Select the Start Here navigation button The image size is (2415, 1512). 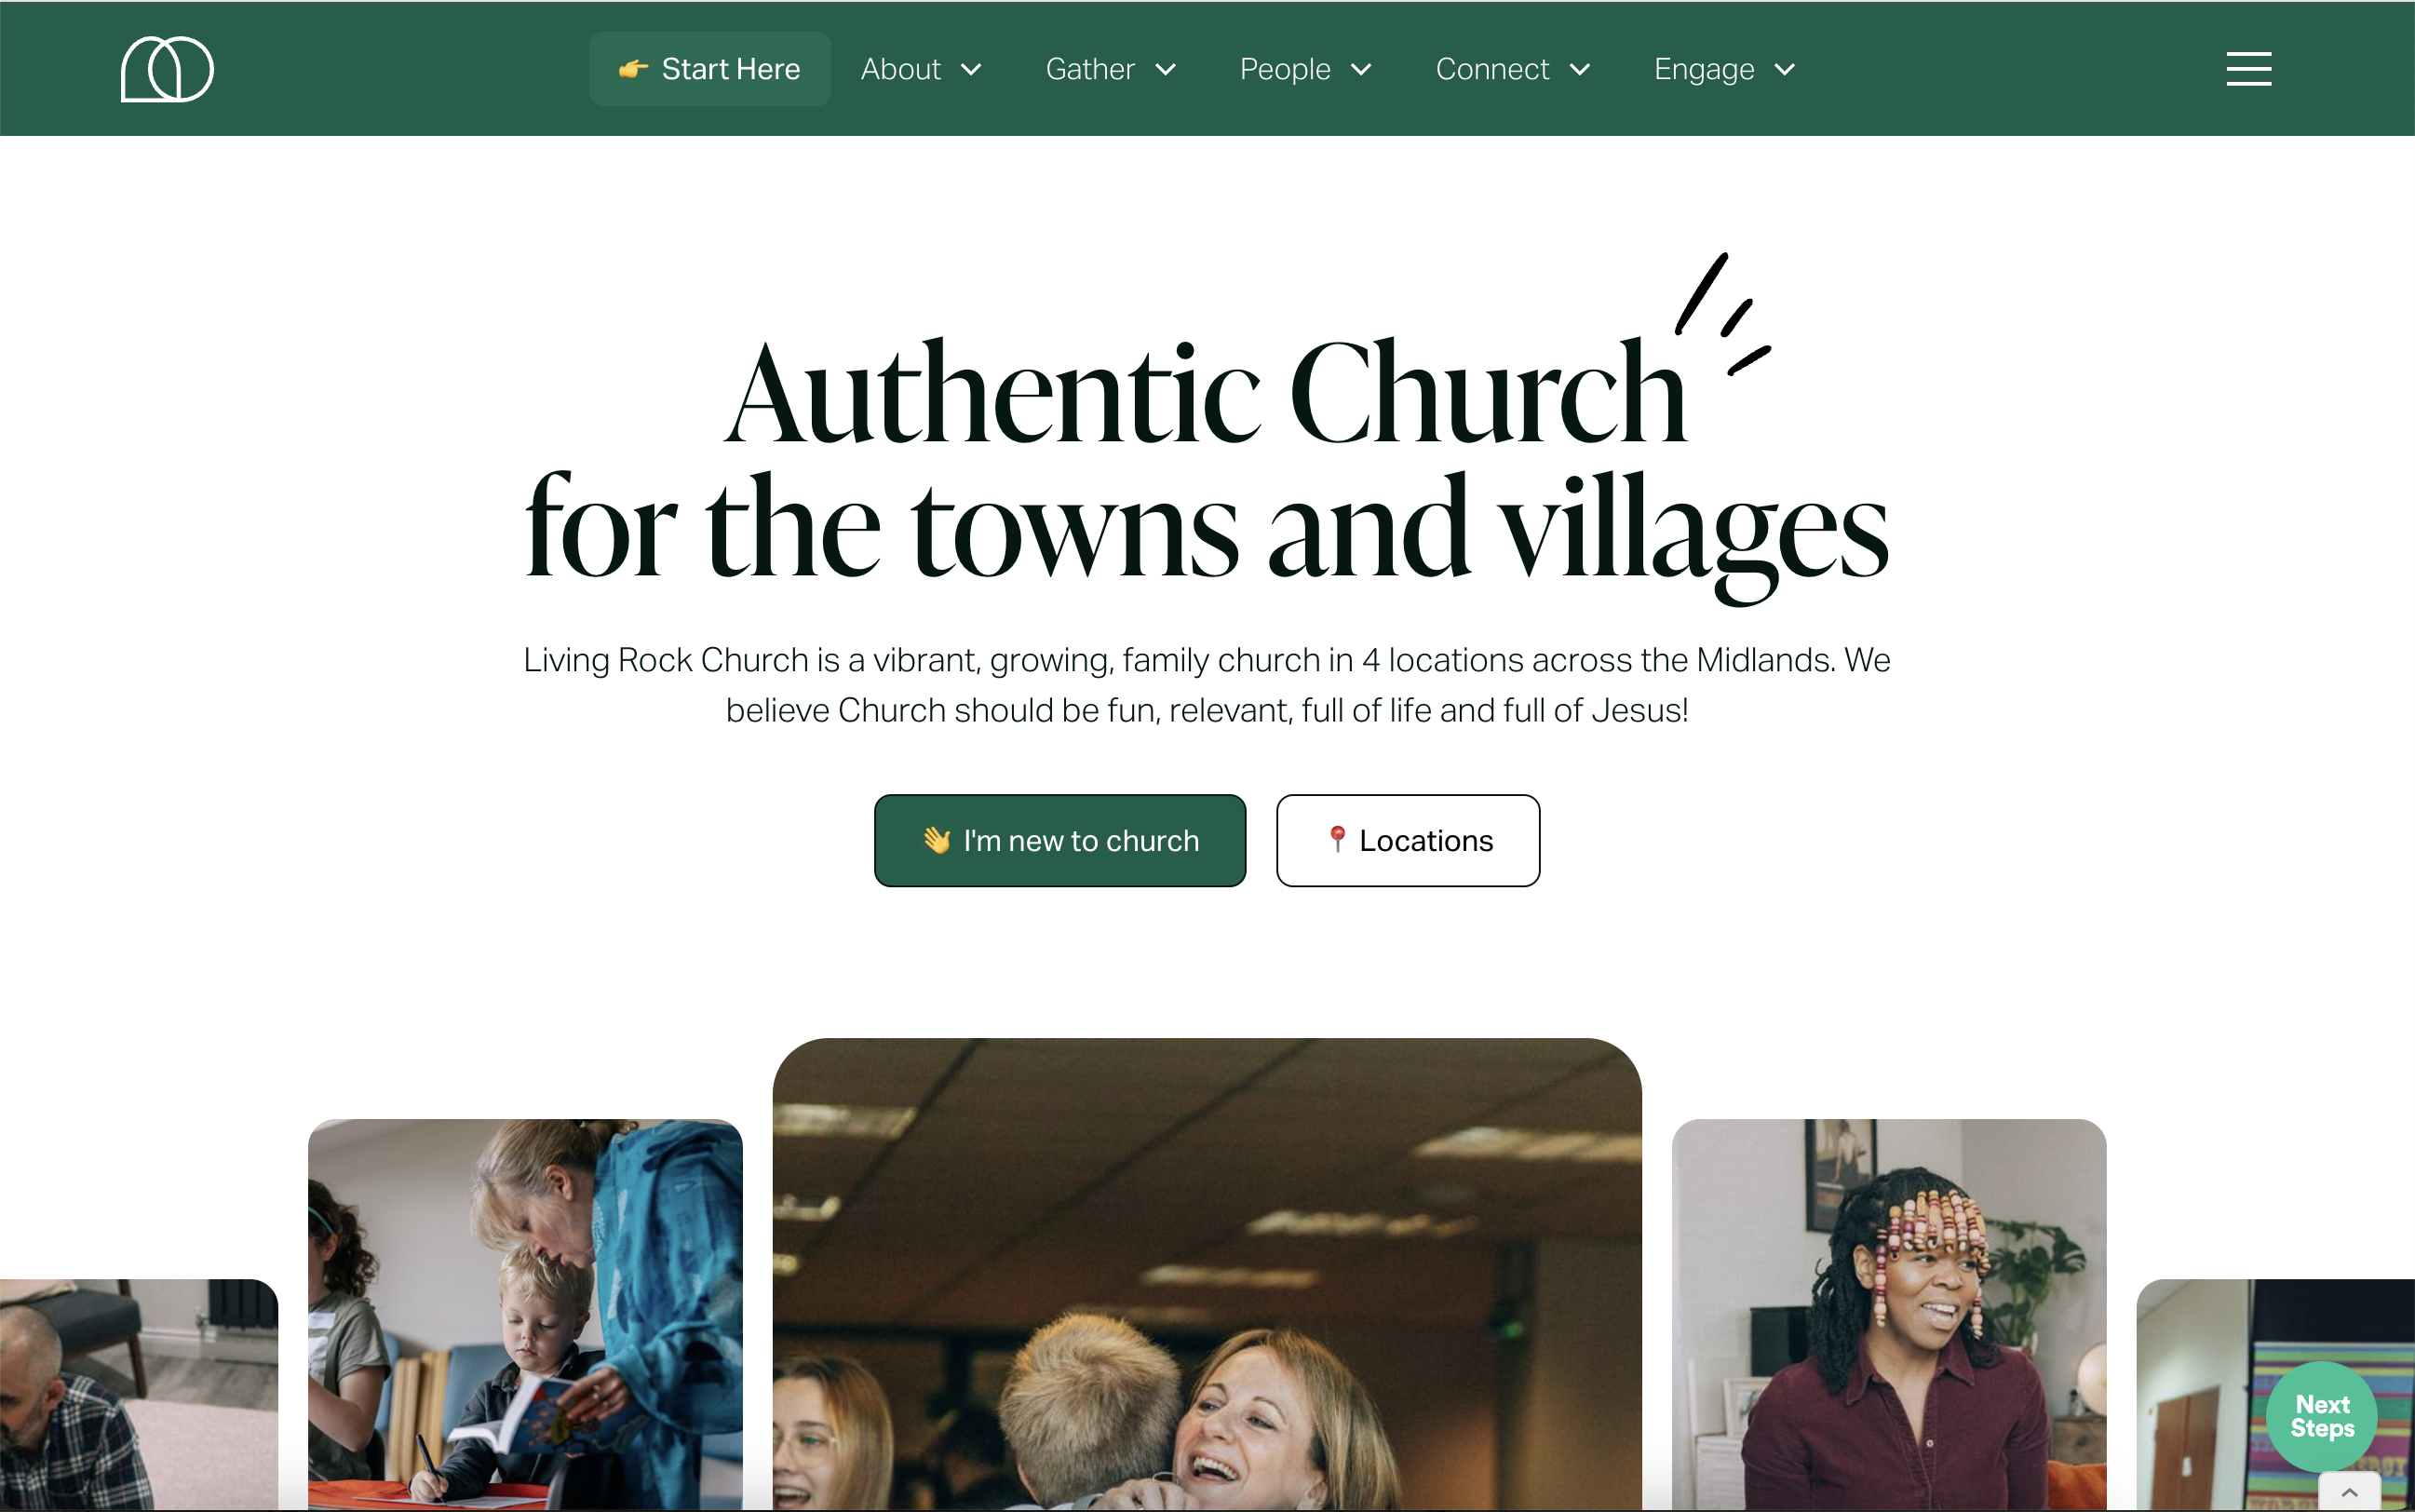710,69
